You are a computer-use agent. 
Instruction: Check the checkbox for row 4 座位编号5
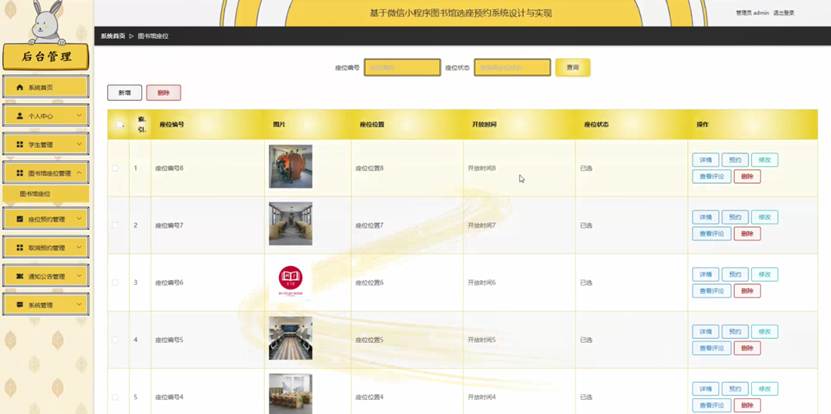coord(116,340)
